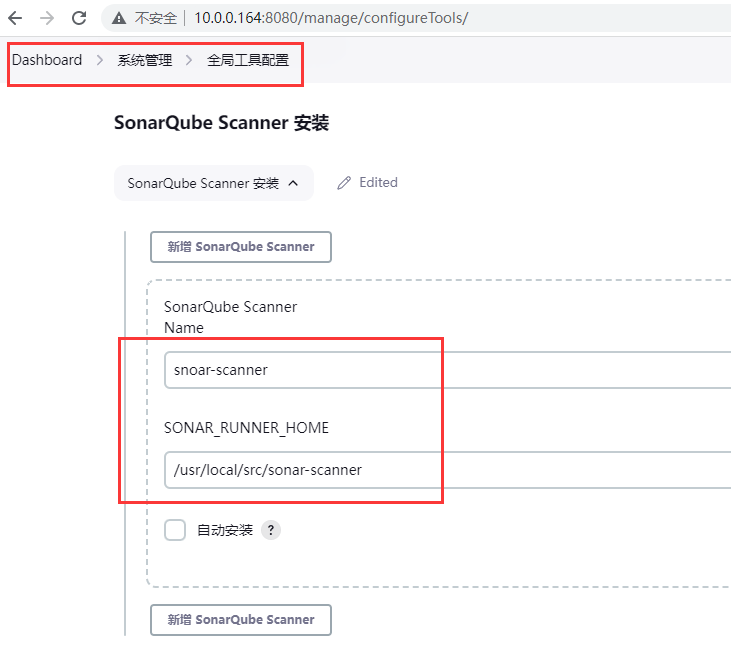
Task: Open the 全局工具配置 breadcrumb
Action: click(248, 60)
